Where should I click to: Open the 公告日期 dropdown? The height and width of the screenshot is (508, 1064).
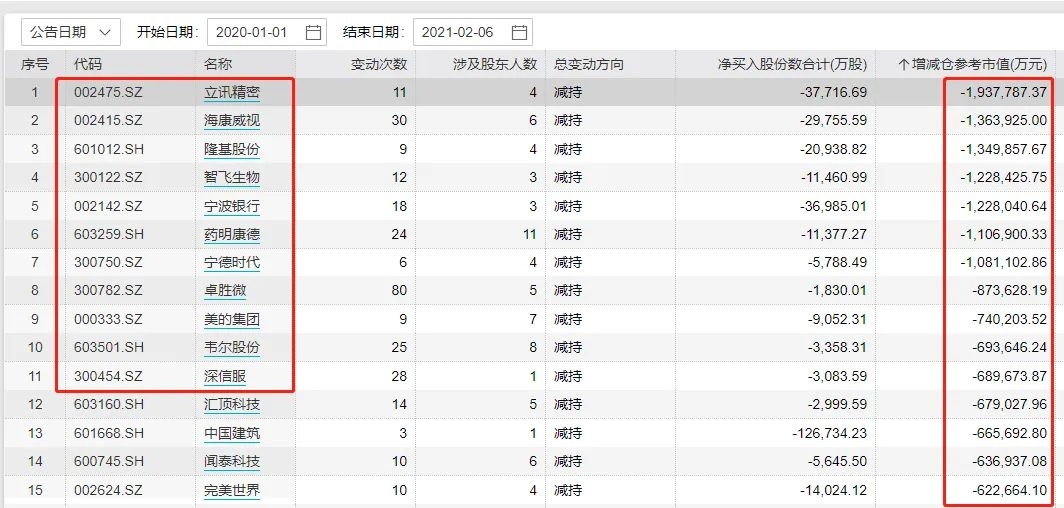(x=71, y=32)
